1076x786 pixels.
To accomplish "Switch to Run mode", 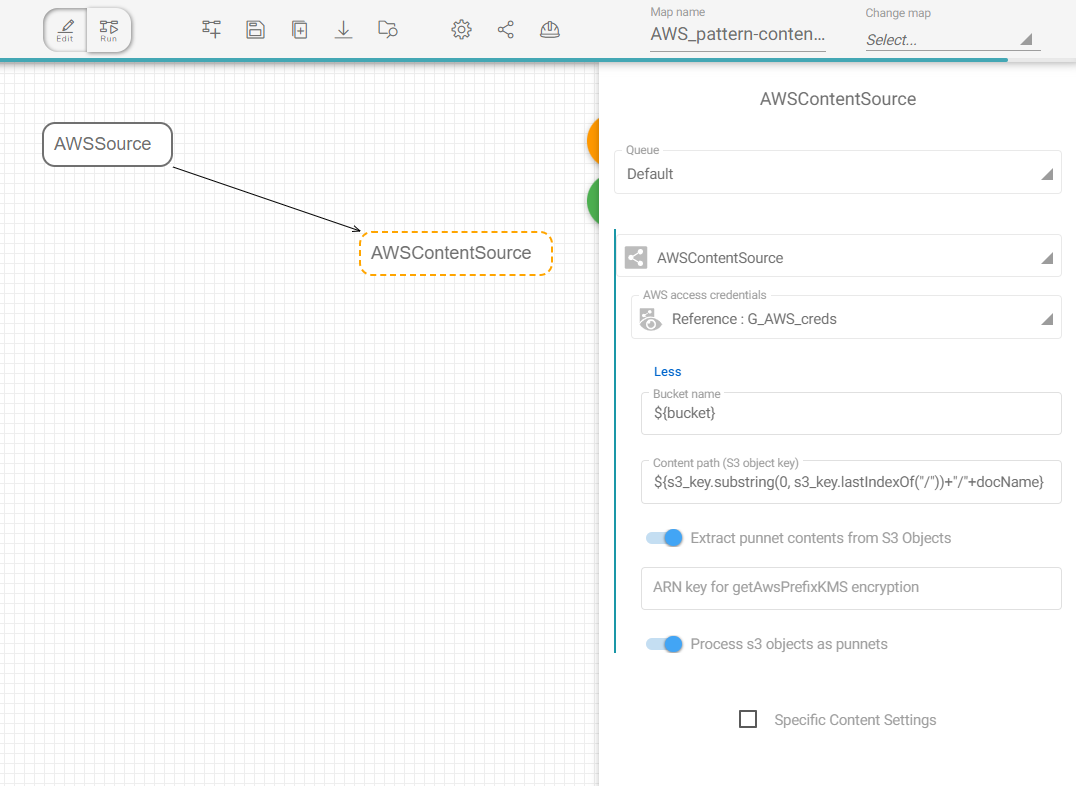I will click(x=108, y=30).
